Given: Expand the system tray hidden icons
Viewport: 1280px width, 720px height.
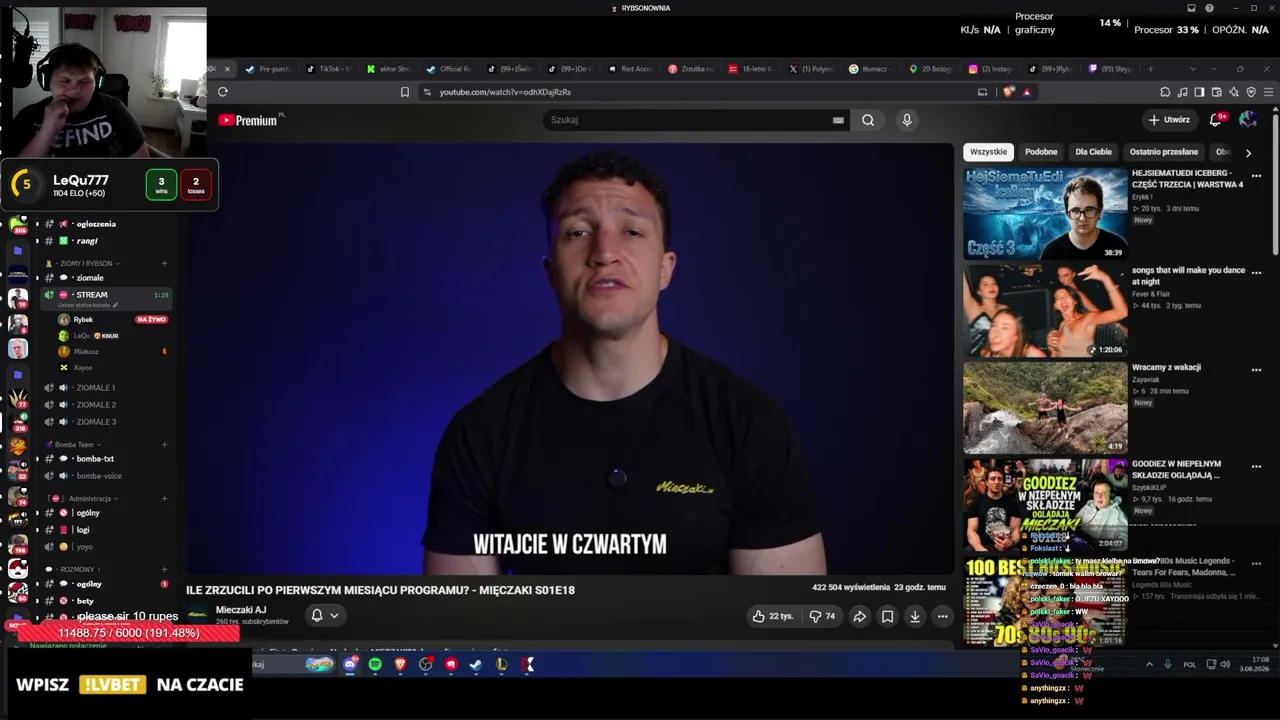Looking at the screenshot, I should coord(1149,664).
